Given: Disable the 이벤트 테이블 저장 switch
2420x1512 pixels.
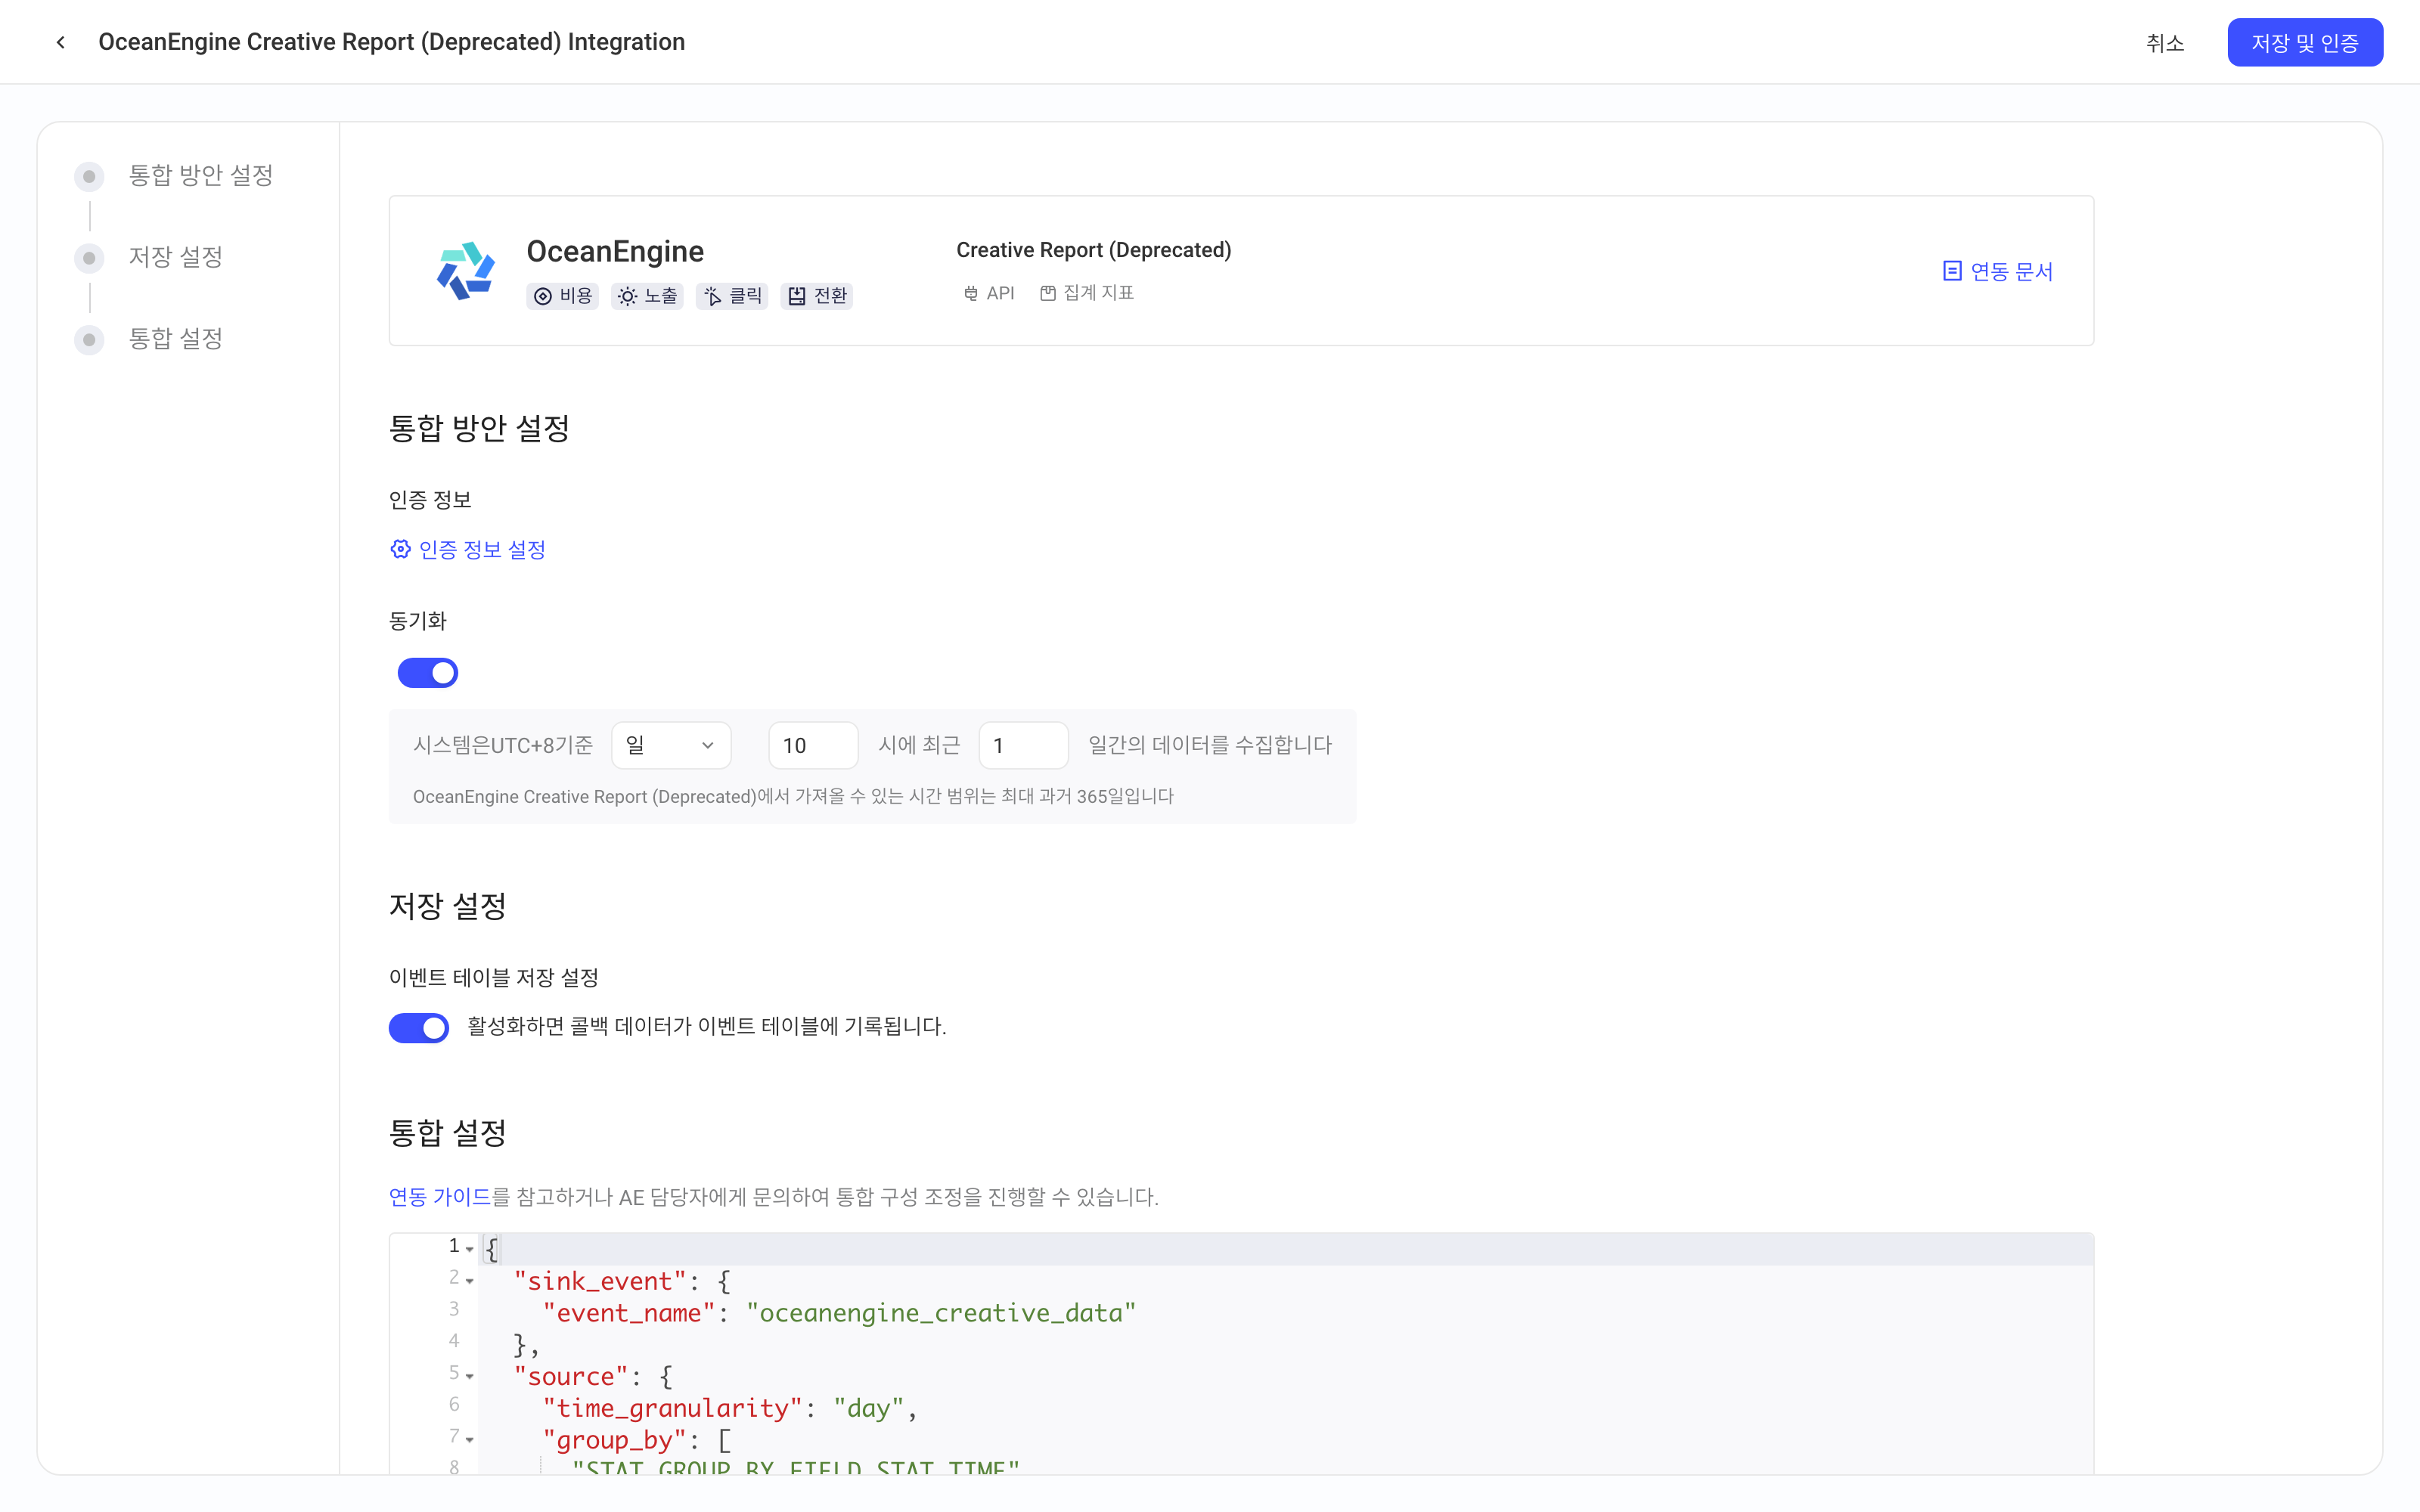Looking at the screenshot, I should point(419,1027).
